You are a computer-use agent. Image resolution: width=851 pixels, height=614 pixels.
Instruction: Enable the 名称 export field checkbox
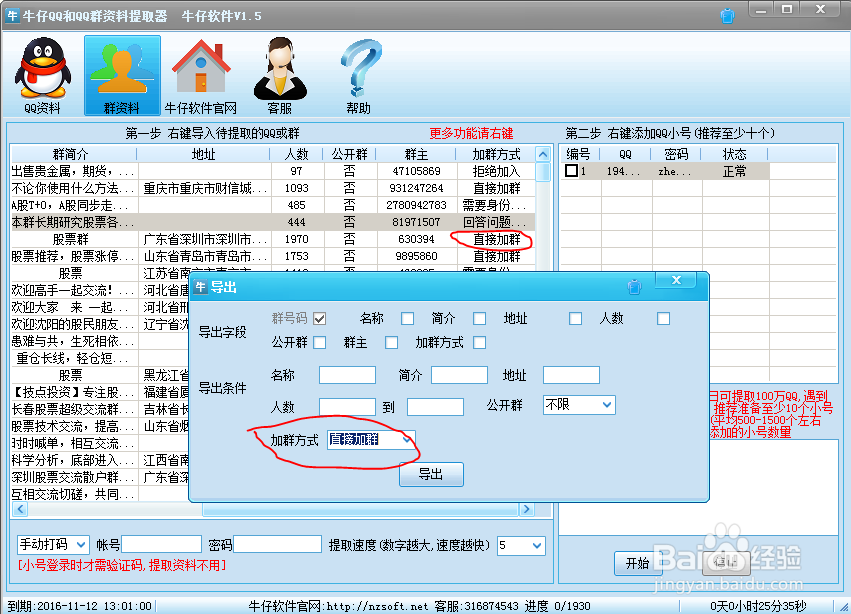pyautogui.click(x=408, y=319)
